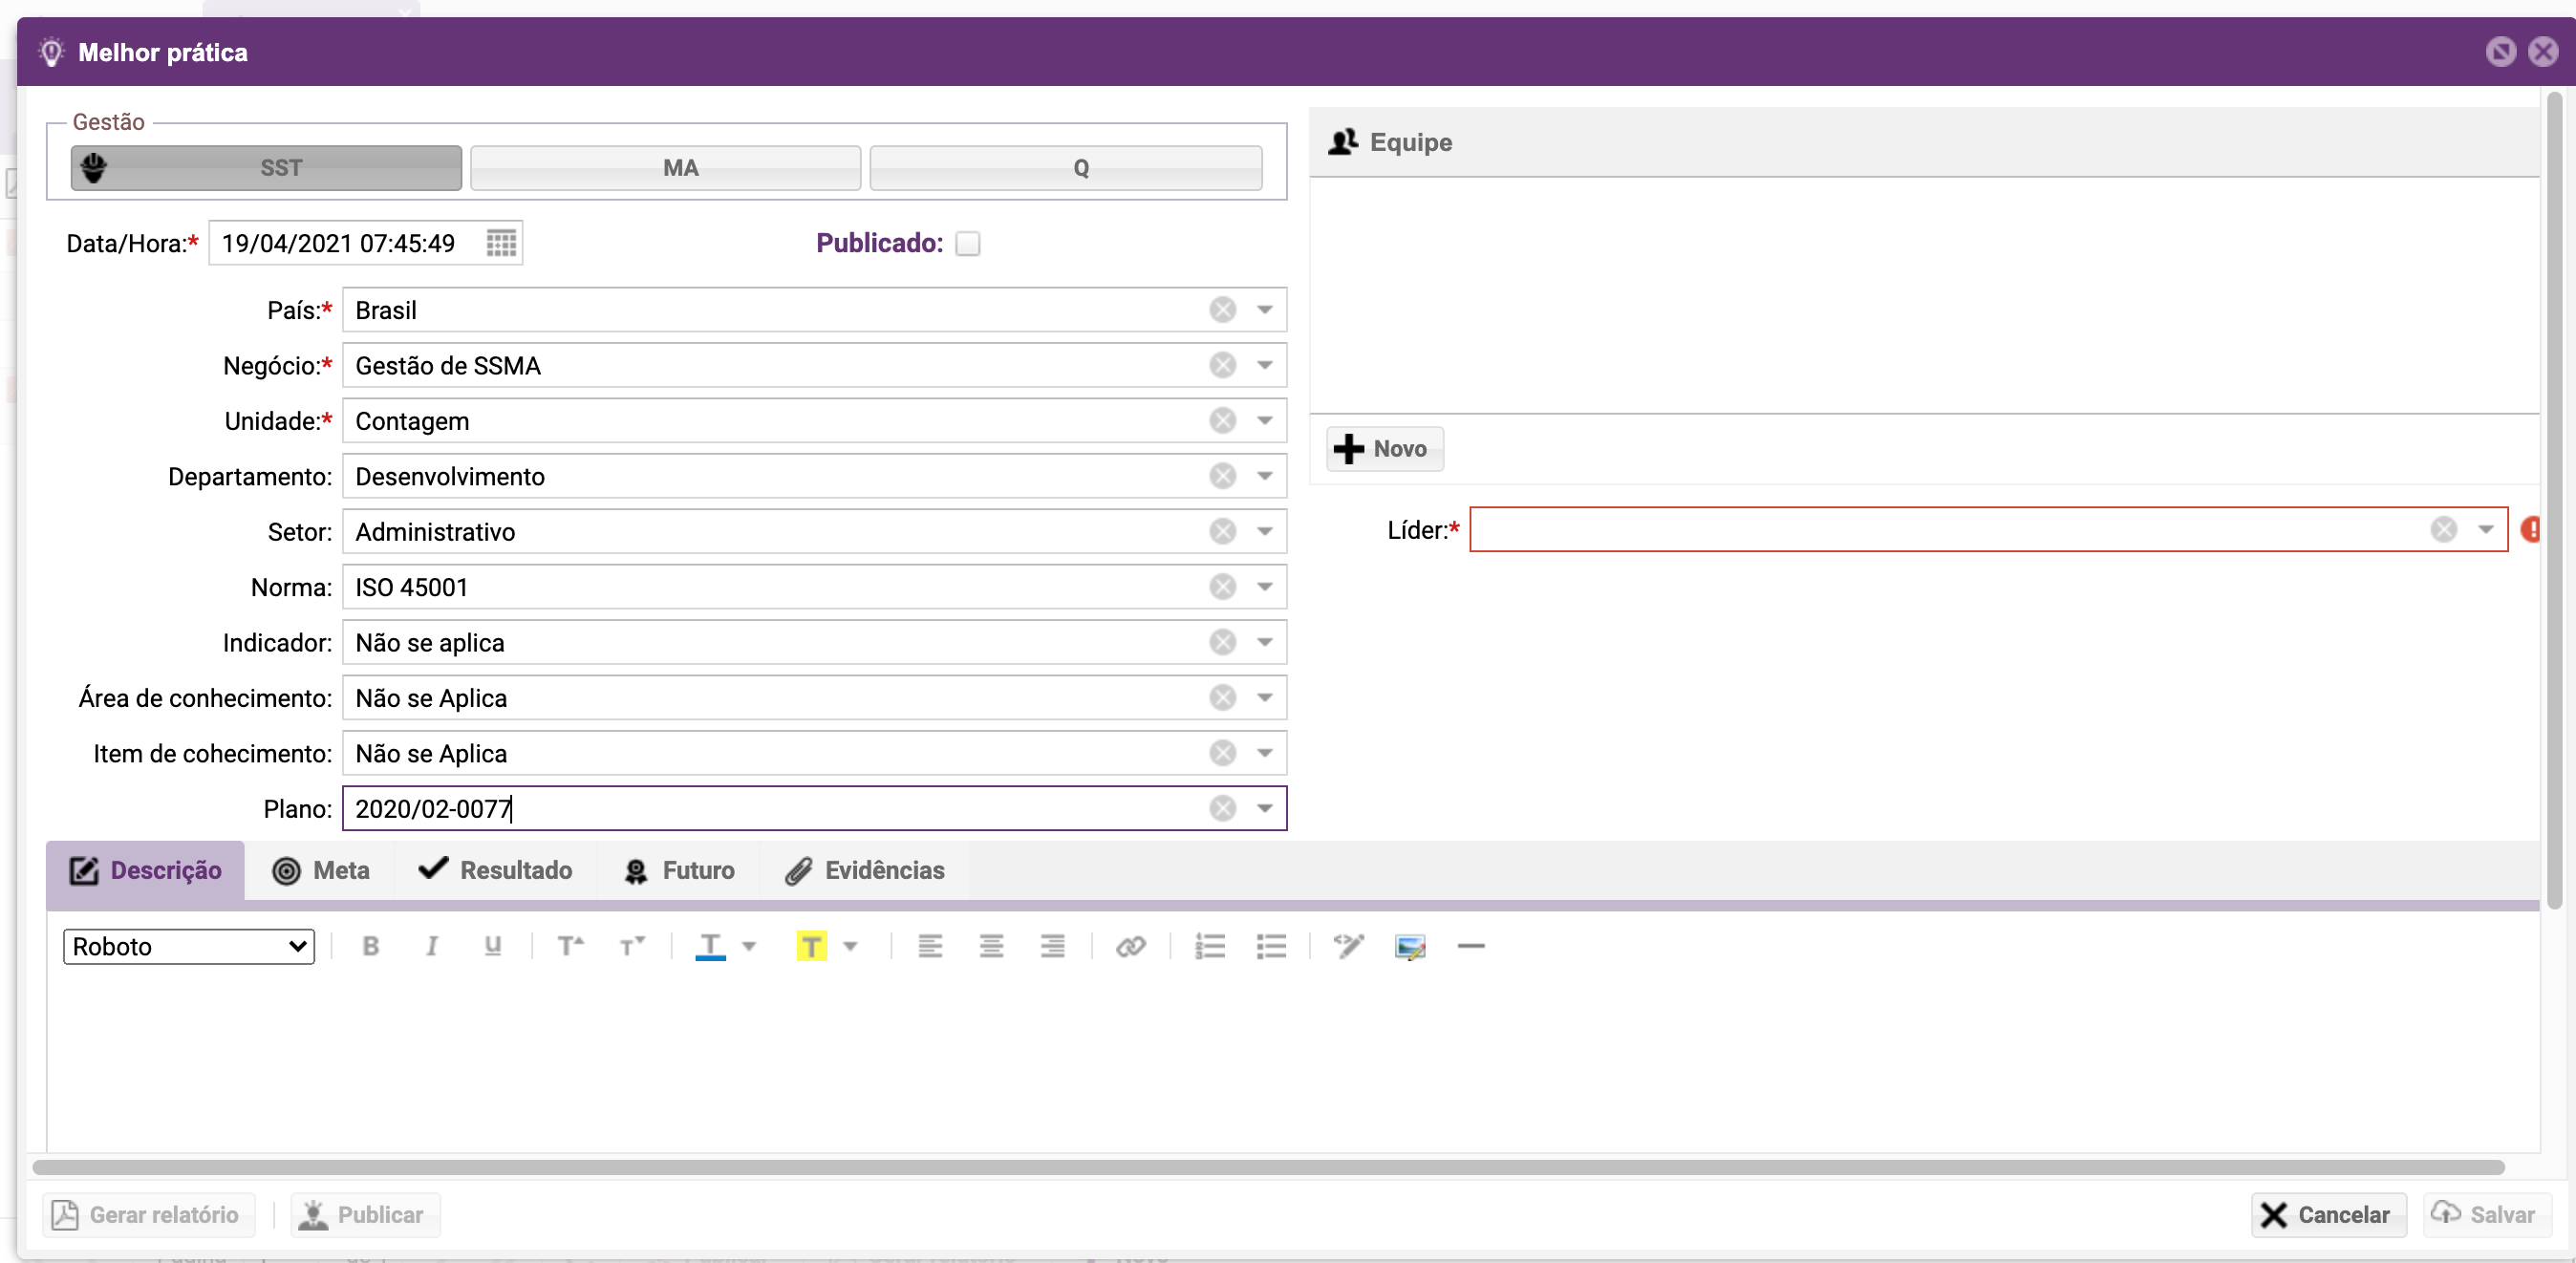Center align text
Screen dimensions: 2576x1263
coord(991,945)
